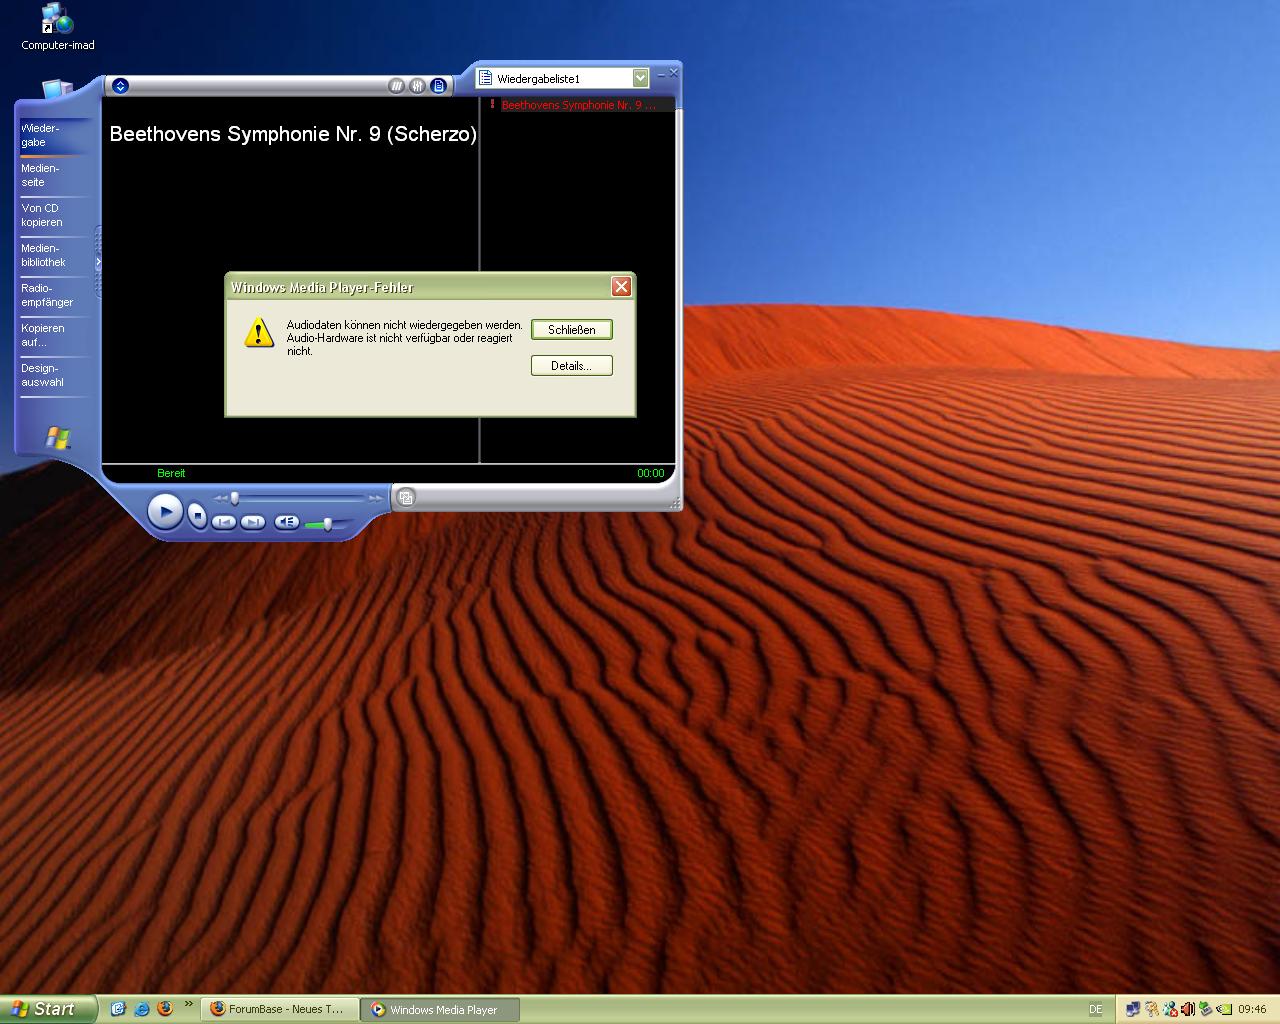Viewport: 1280px width, 1024px height.
Task: Click the fast-forward arrows on the seek bar
Action: pos(376,498)
